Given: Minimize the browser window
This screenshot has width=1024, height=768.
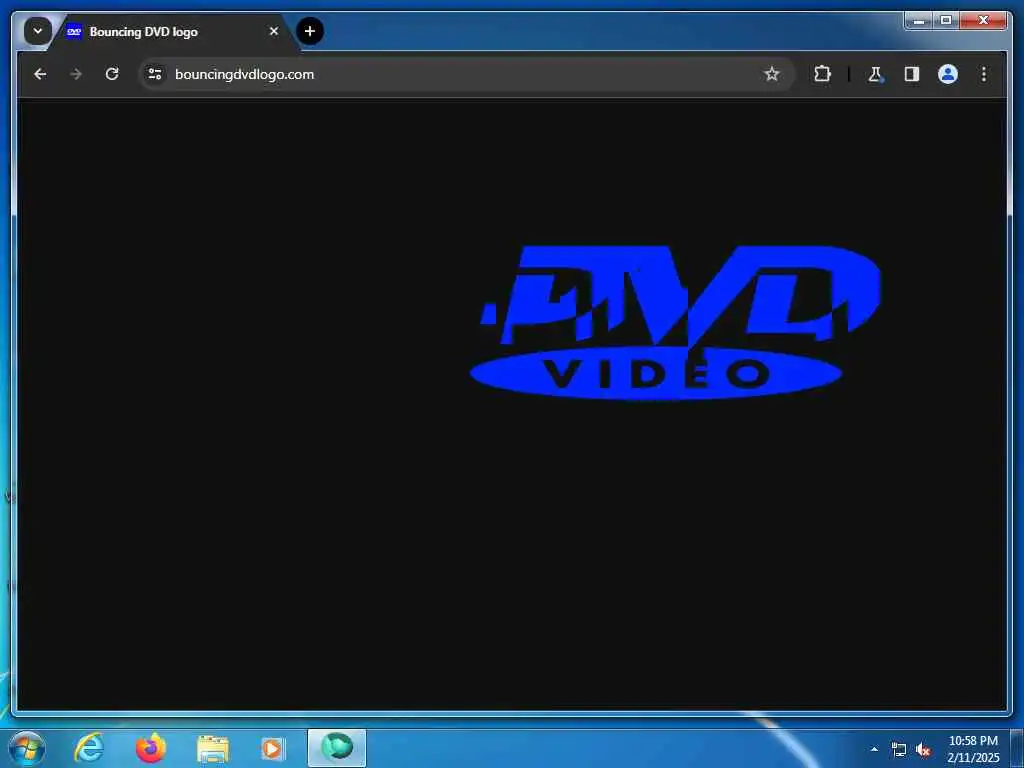Looking at the screenshot, I should pos(919,21).
